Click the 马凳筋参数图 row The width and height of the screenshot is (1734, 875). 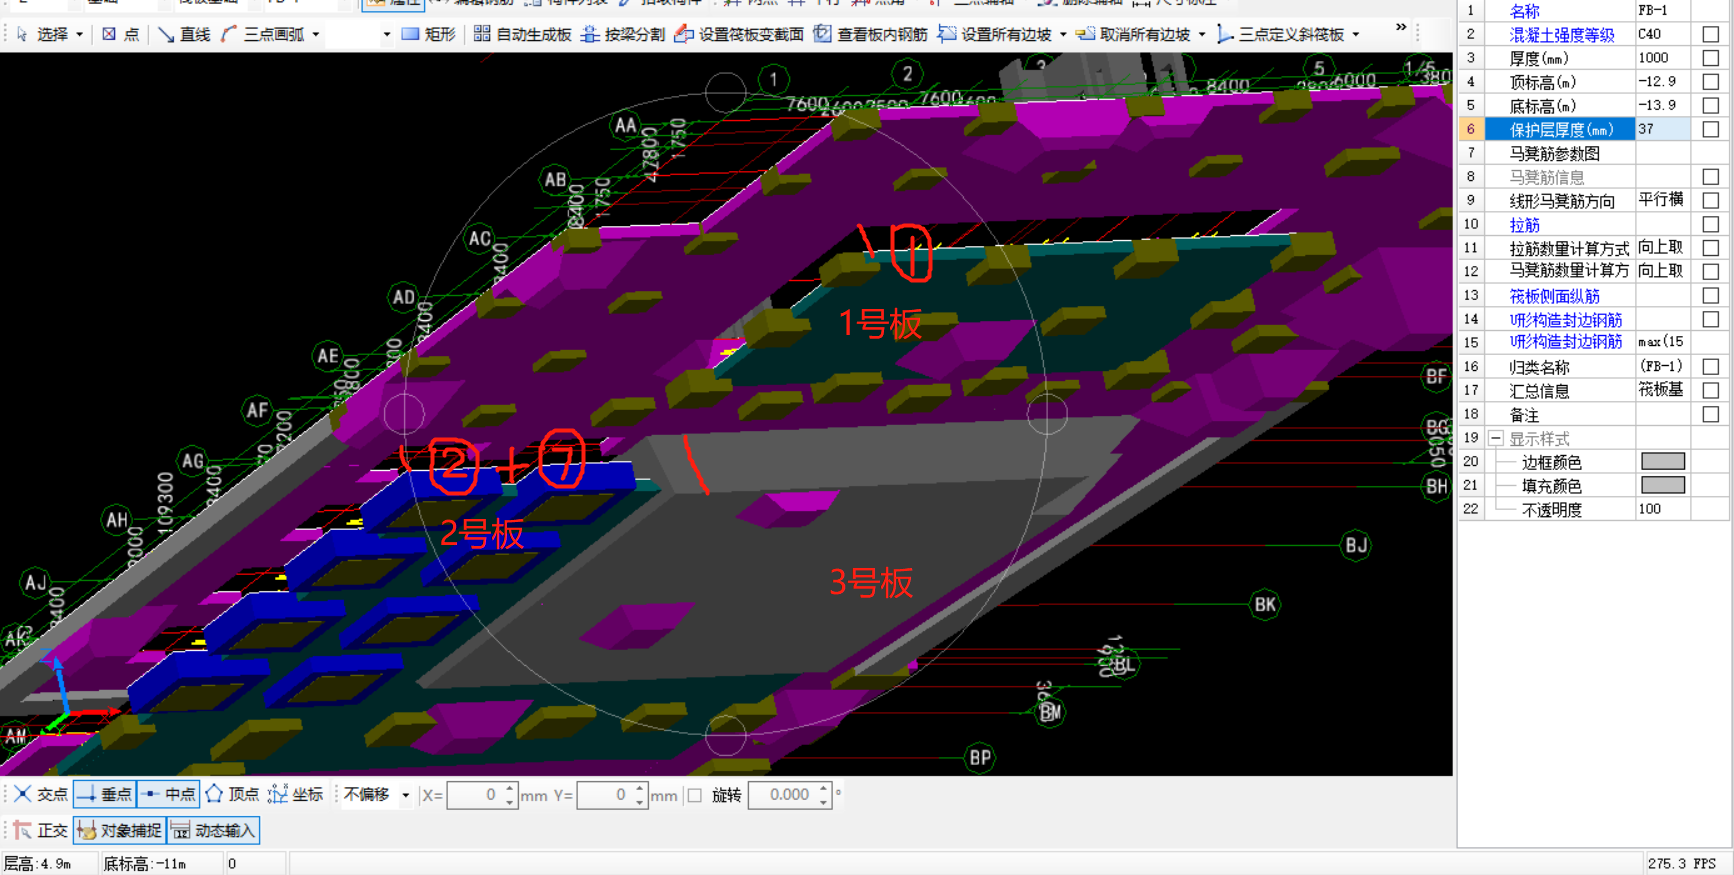tap(1595, 153)
